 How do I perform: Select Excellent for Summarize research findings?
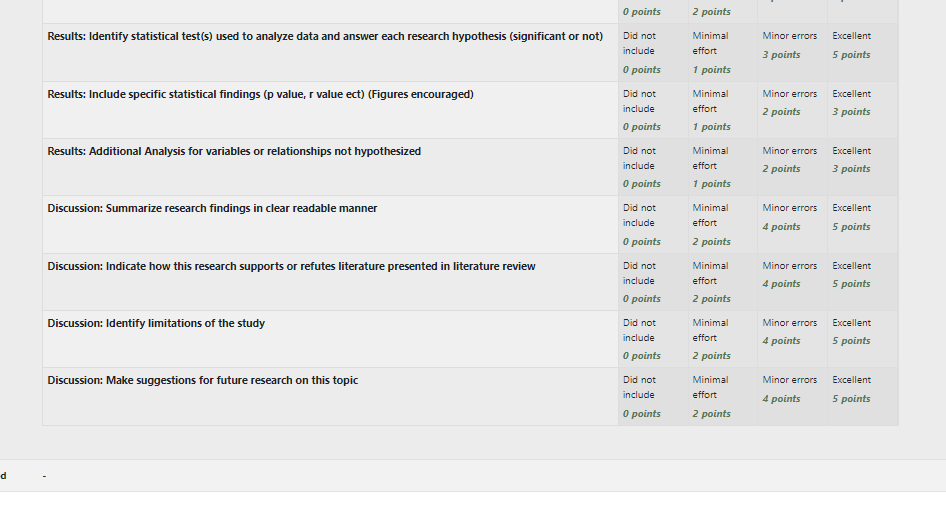pos(863,224)
